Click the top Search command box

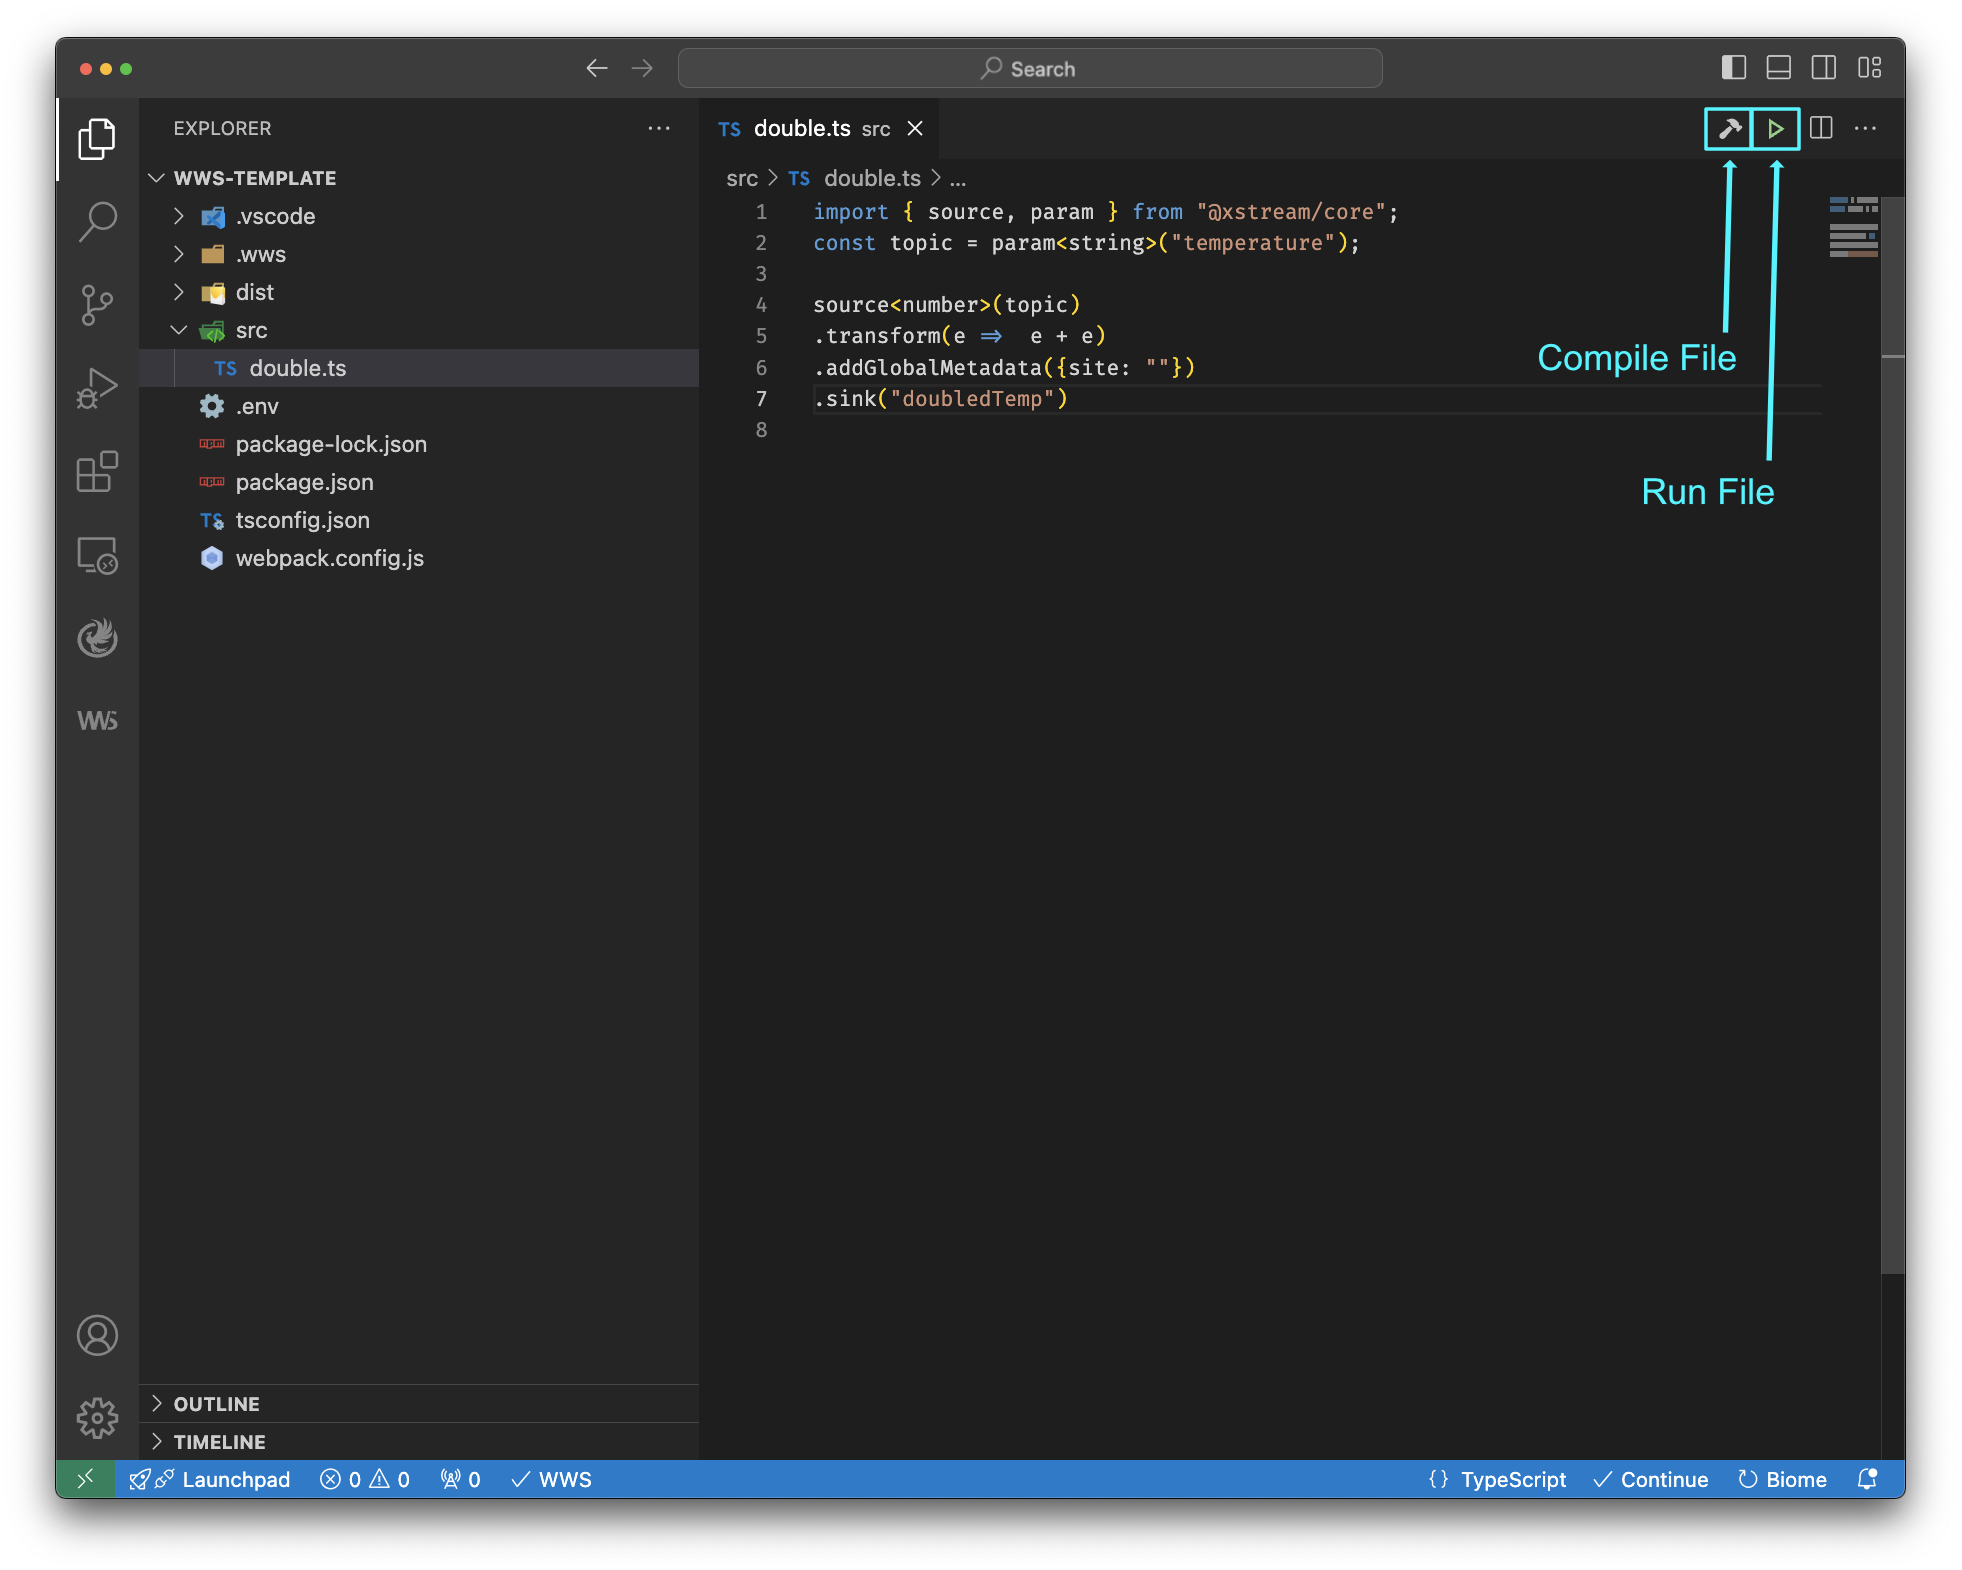(1030, 69)
